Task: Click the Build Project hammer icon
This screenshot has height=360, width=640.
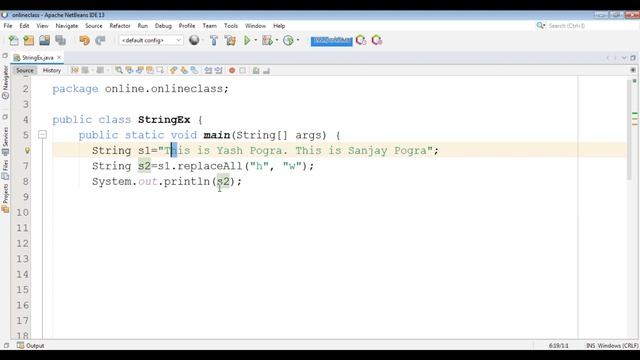Action: (214, 40)
